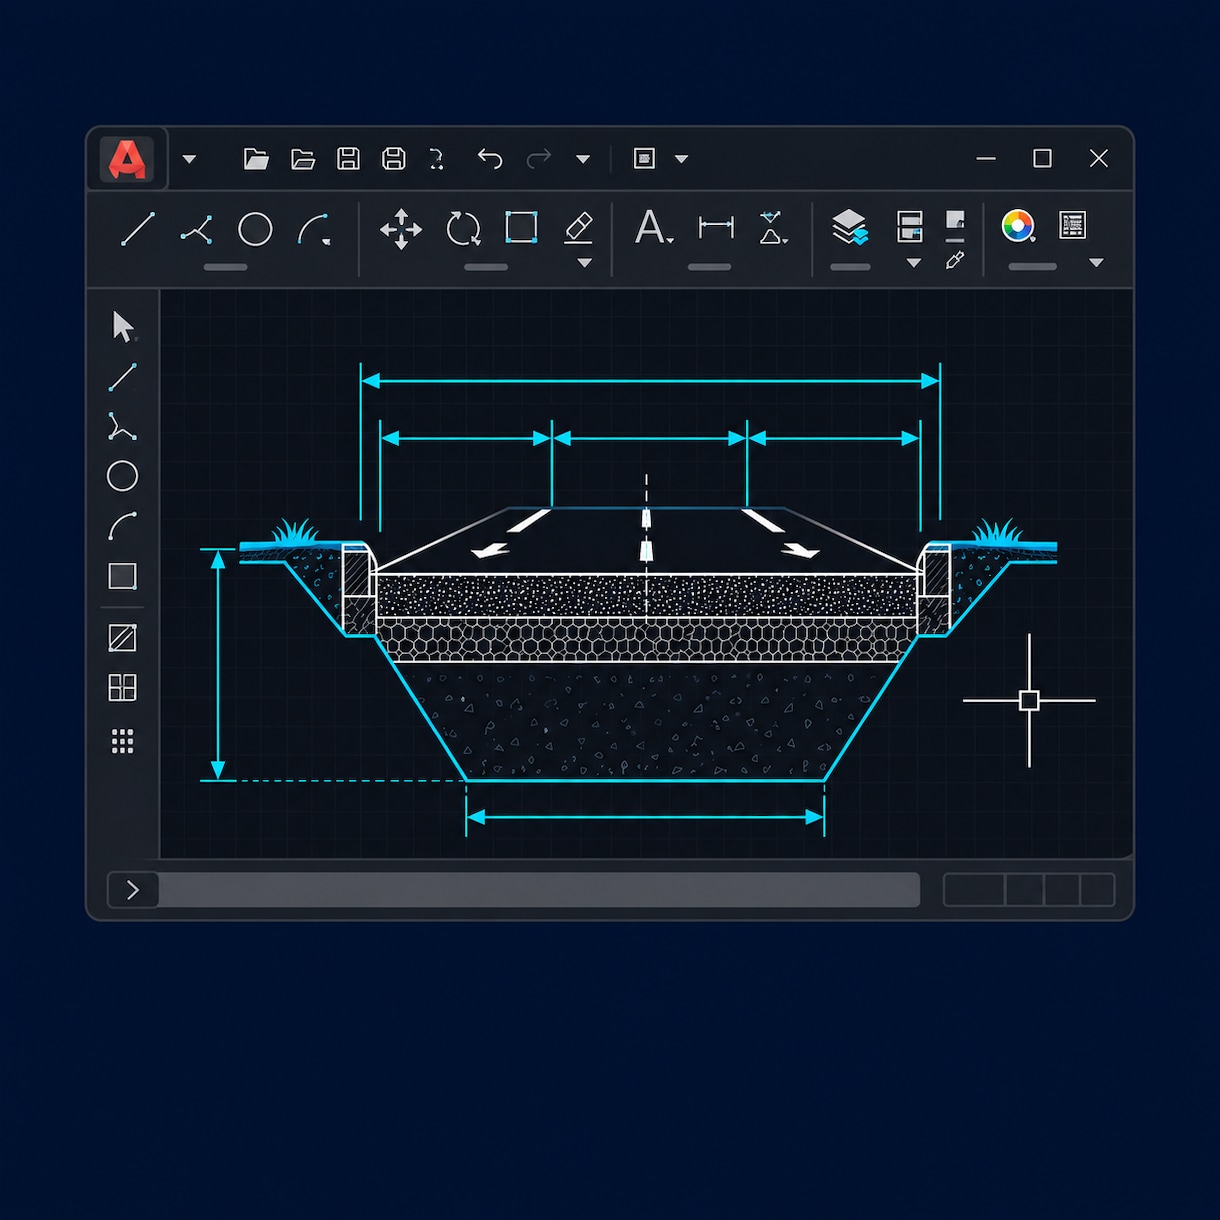Choose the Hatch tool in left sidebar
This screenshot has width=1220, height=1220.
click(122, 637)
